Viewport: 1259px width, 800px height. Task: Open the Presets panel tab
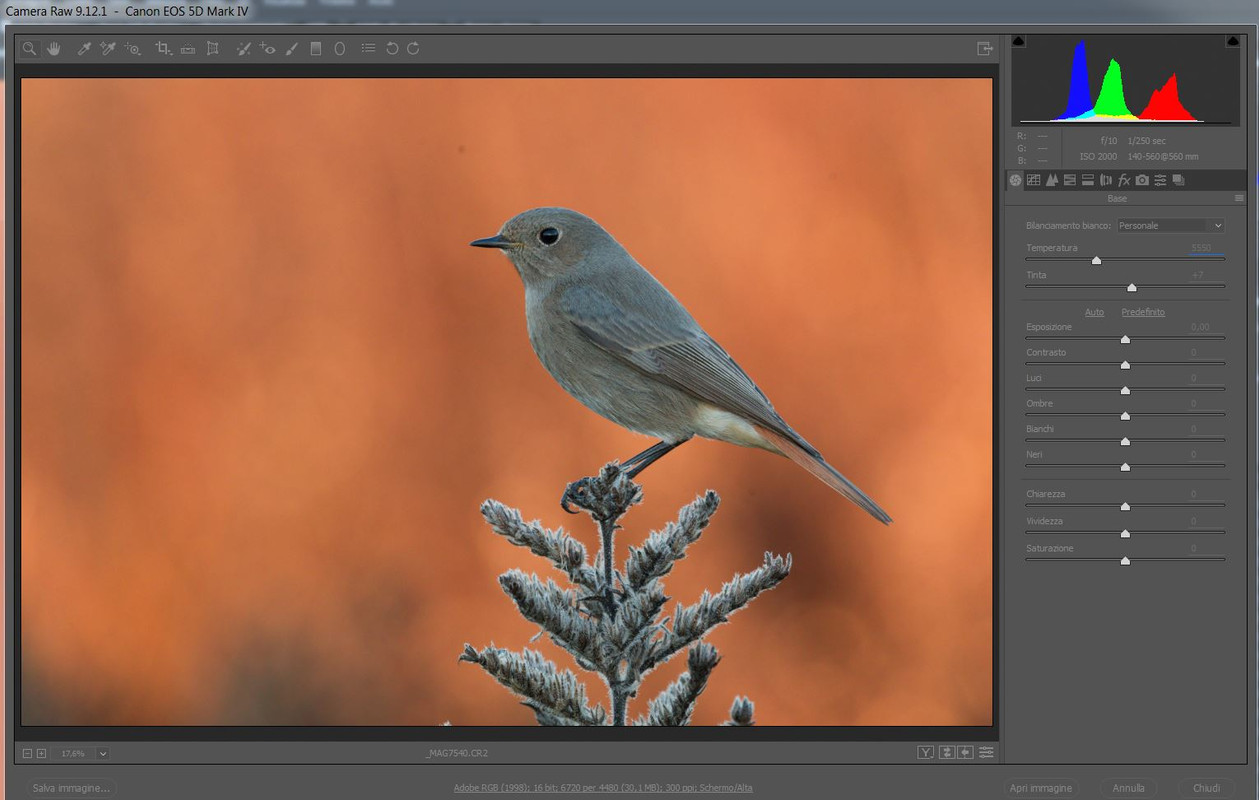(x=1160, y=180)
